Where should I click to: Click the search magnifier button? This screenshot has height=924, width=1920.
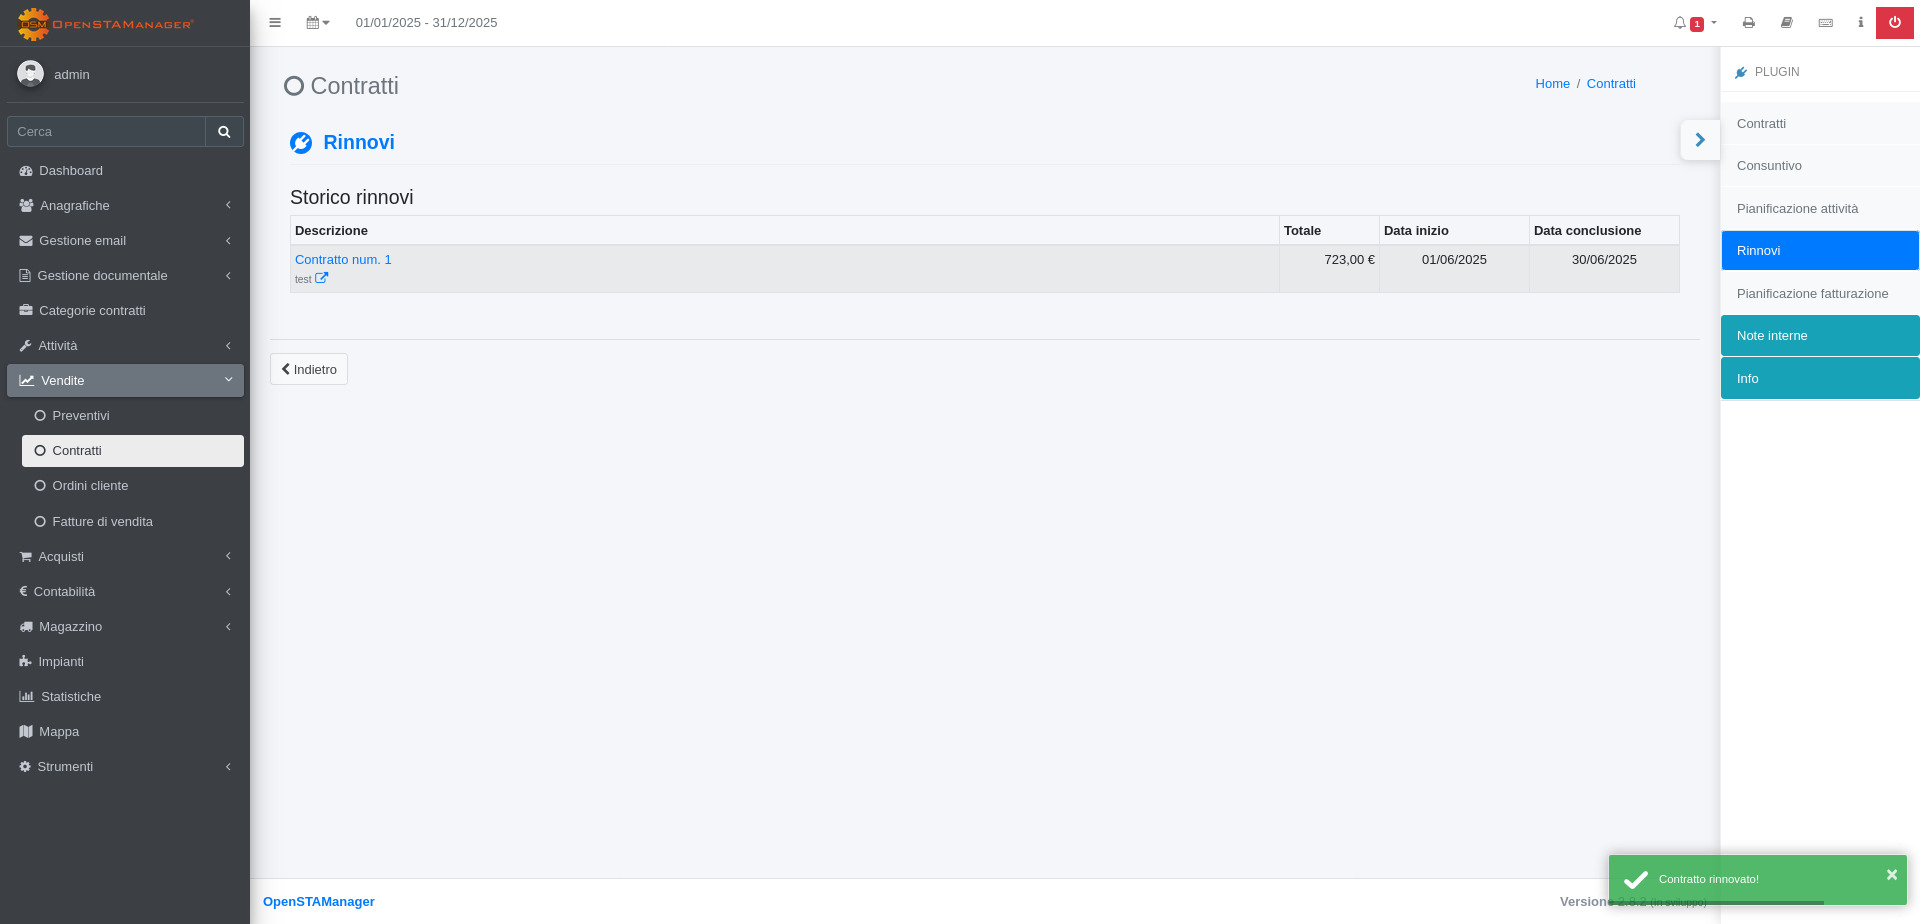click(224, 132)
